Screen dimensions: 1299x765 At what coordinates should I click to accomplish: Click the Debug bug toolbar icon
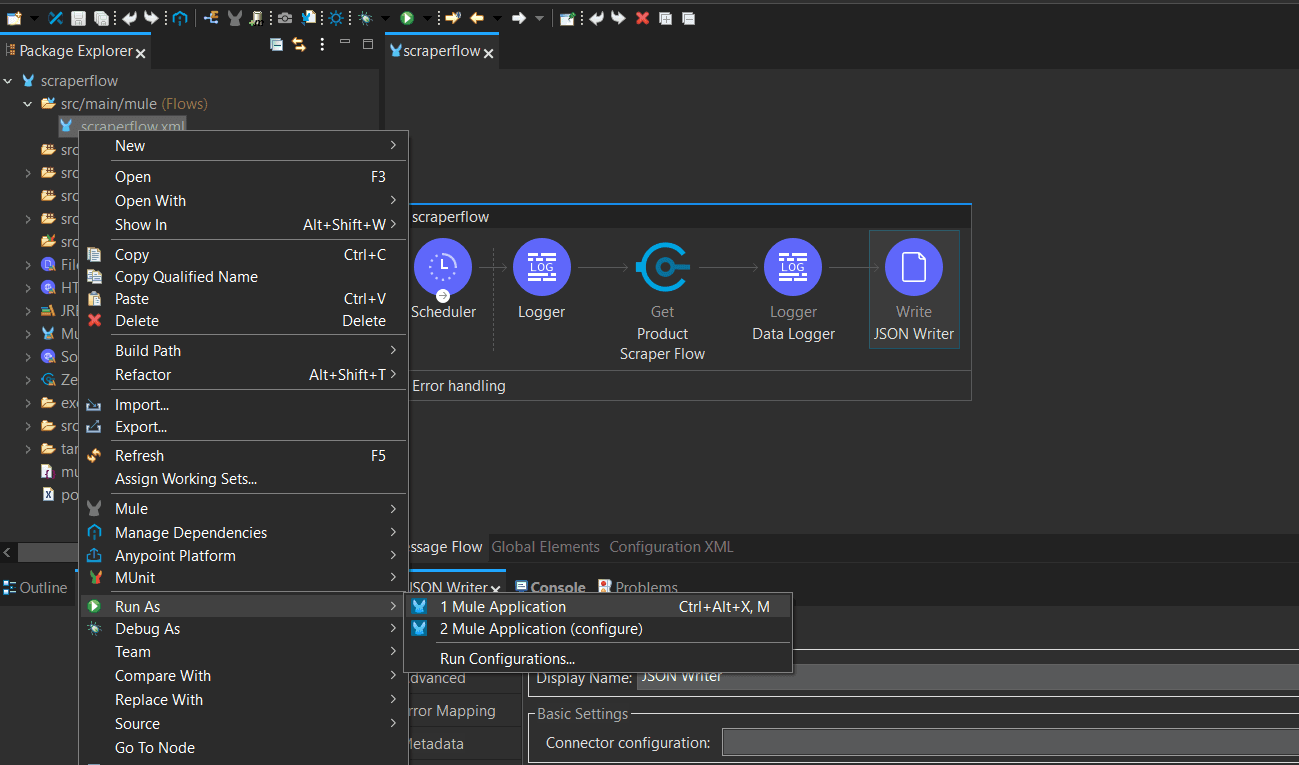pyautogui.click(x=366, y=18)
